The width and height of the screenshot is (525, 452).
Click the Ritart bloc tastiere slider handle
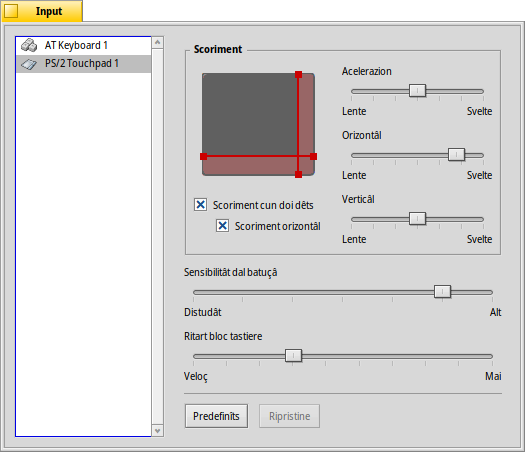(293, 356)
